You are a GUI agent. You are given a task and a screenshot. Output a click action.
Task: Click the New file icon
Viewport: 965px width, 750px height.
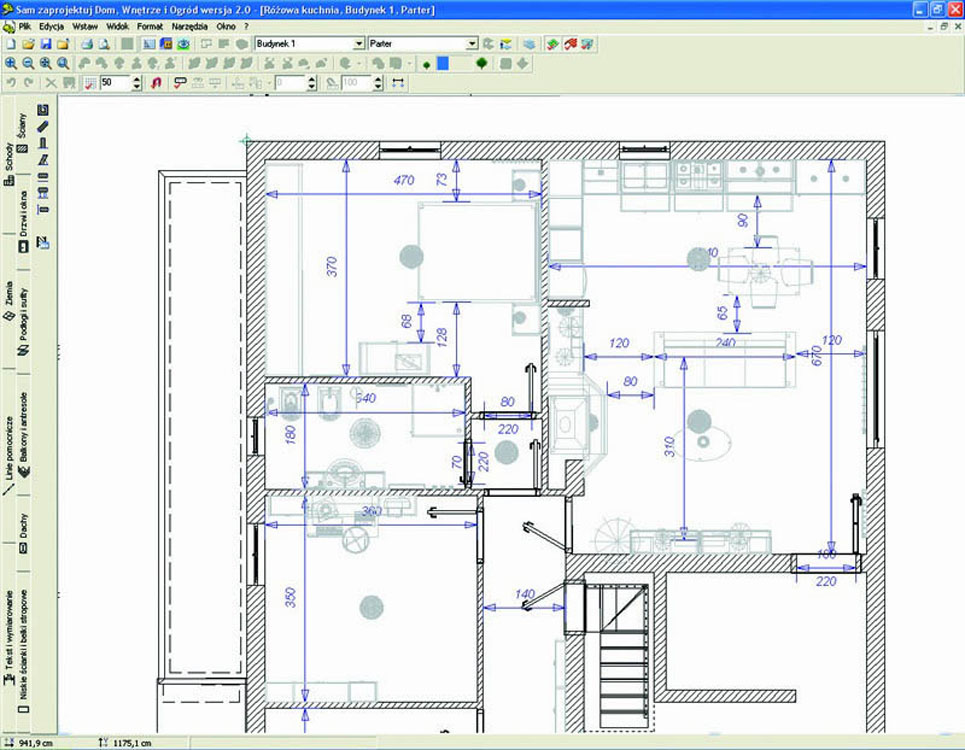pos(10,45)
